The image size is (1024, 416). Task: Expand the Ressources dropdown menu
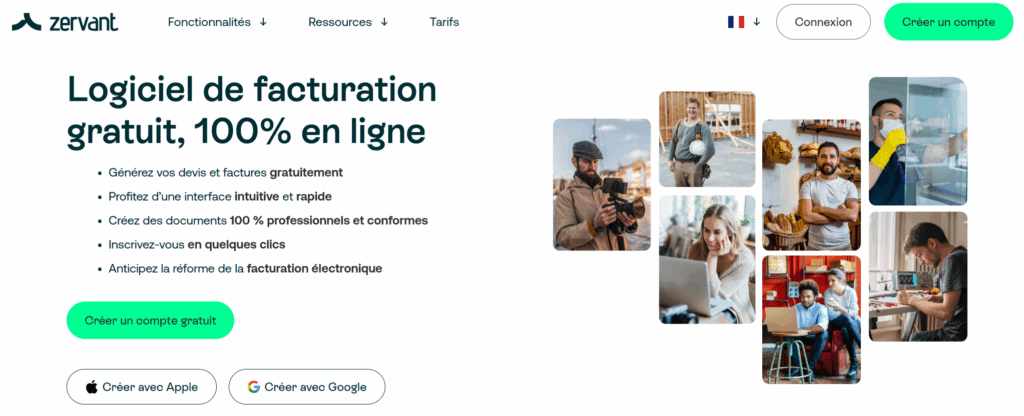(348, 22)
